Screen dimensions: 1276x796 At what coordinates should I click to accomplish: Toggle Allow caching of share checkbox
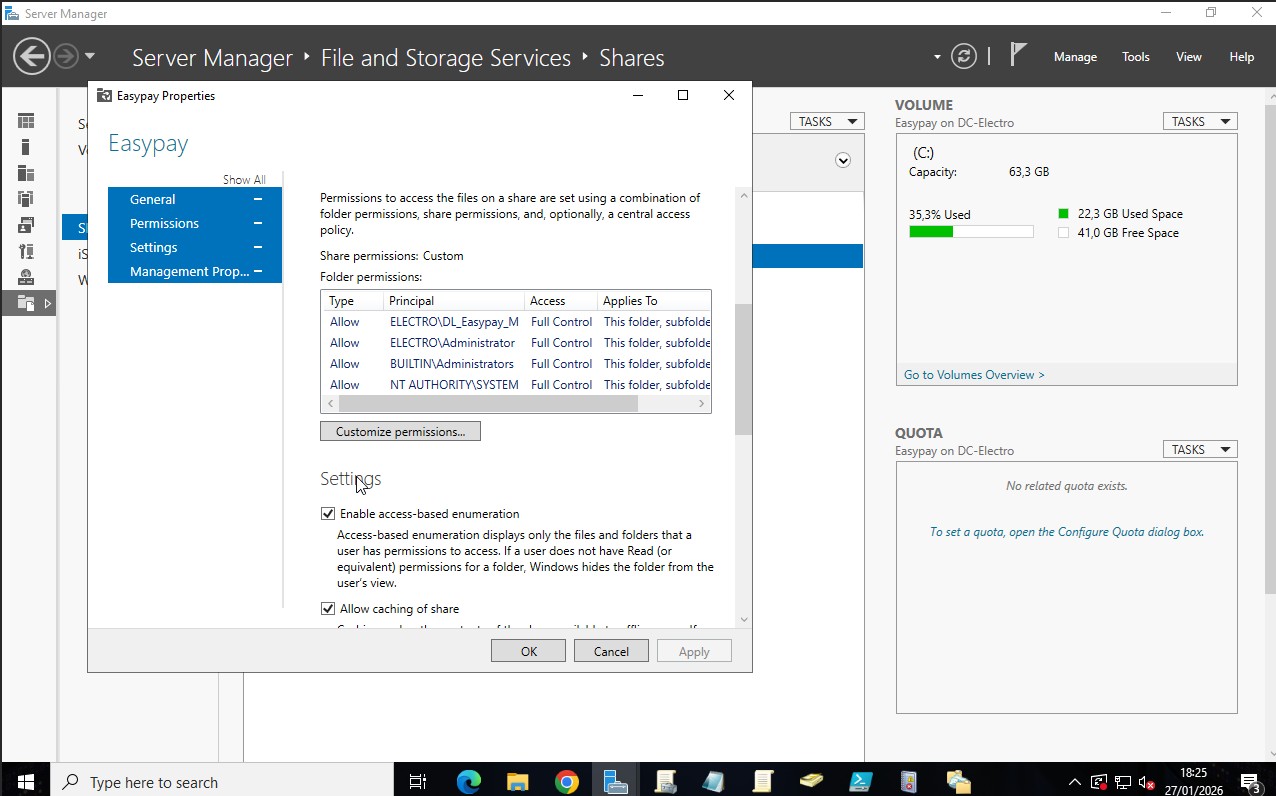pos(328,609)
